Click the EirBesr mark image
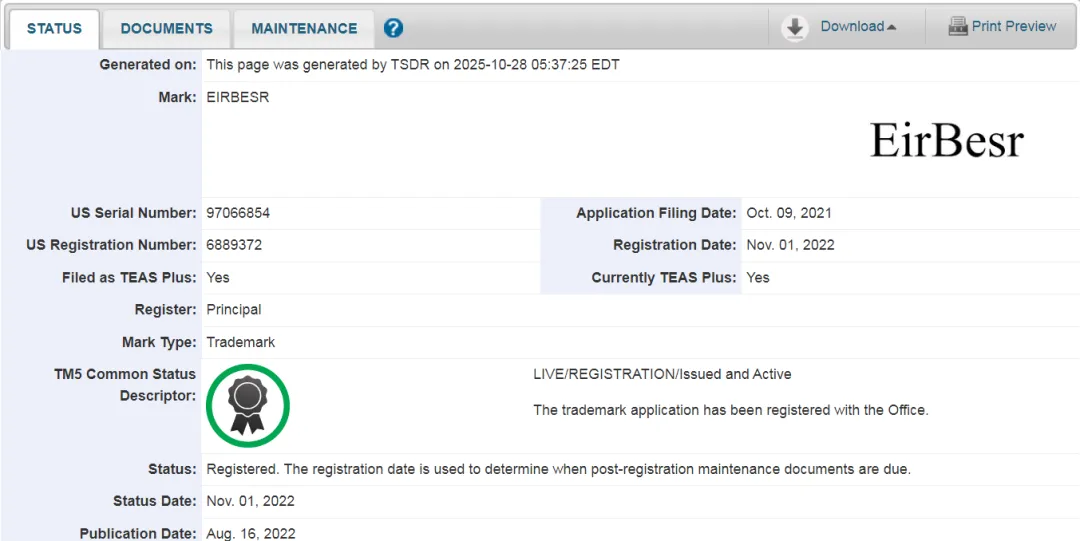The height and width of the screenshot is (541, 1080). click(946, 141)
